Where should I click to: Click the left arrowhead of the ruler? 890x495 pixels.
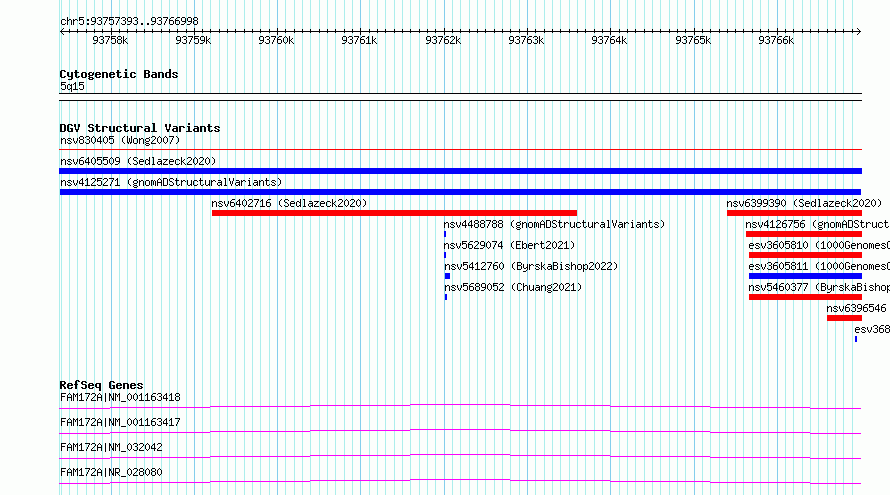tap(62, 31)
